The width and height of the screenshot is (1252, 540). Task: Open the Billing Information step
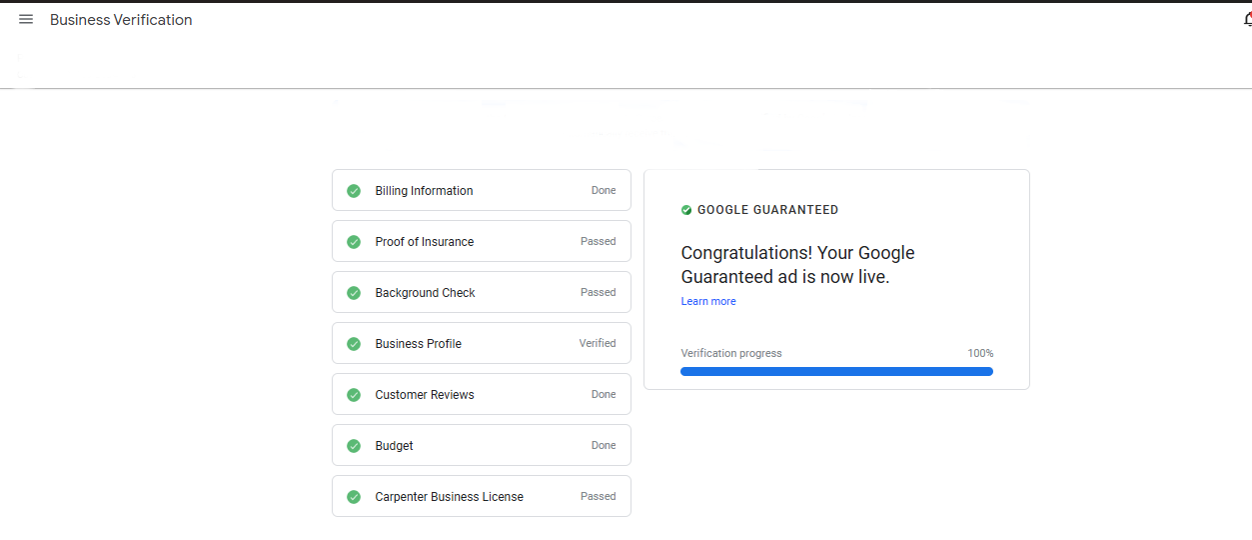(x=481, y=190)
